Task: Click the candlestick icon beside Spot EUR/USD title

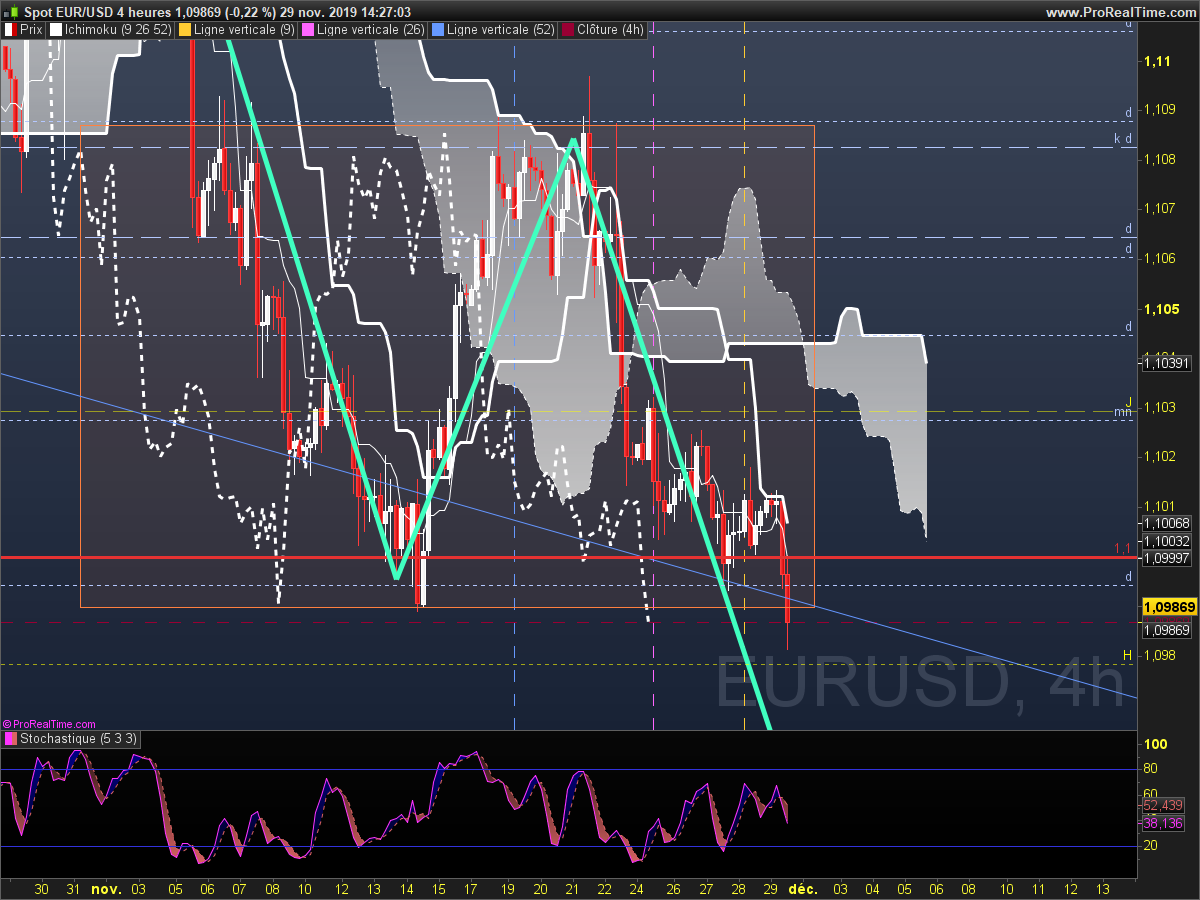Action: (x=10, y=12)
